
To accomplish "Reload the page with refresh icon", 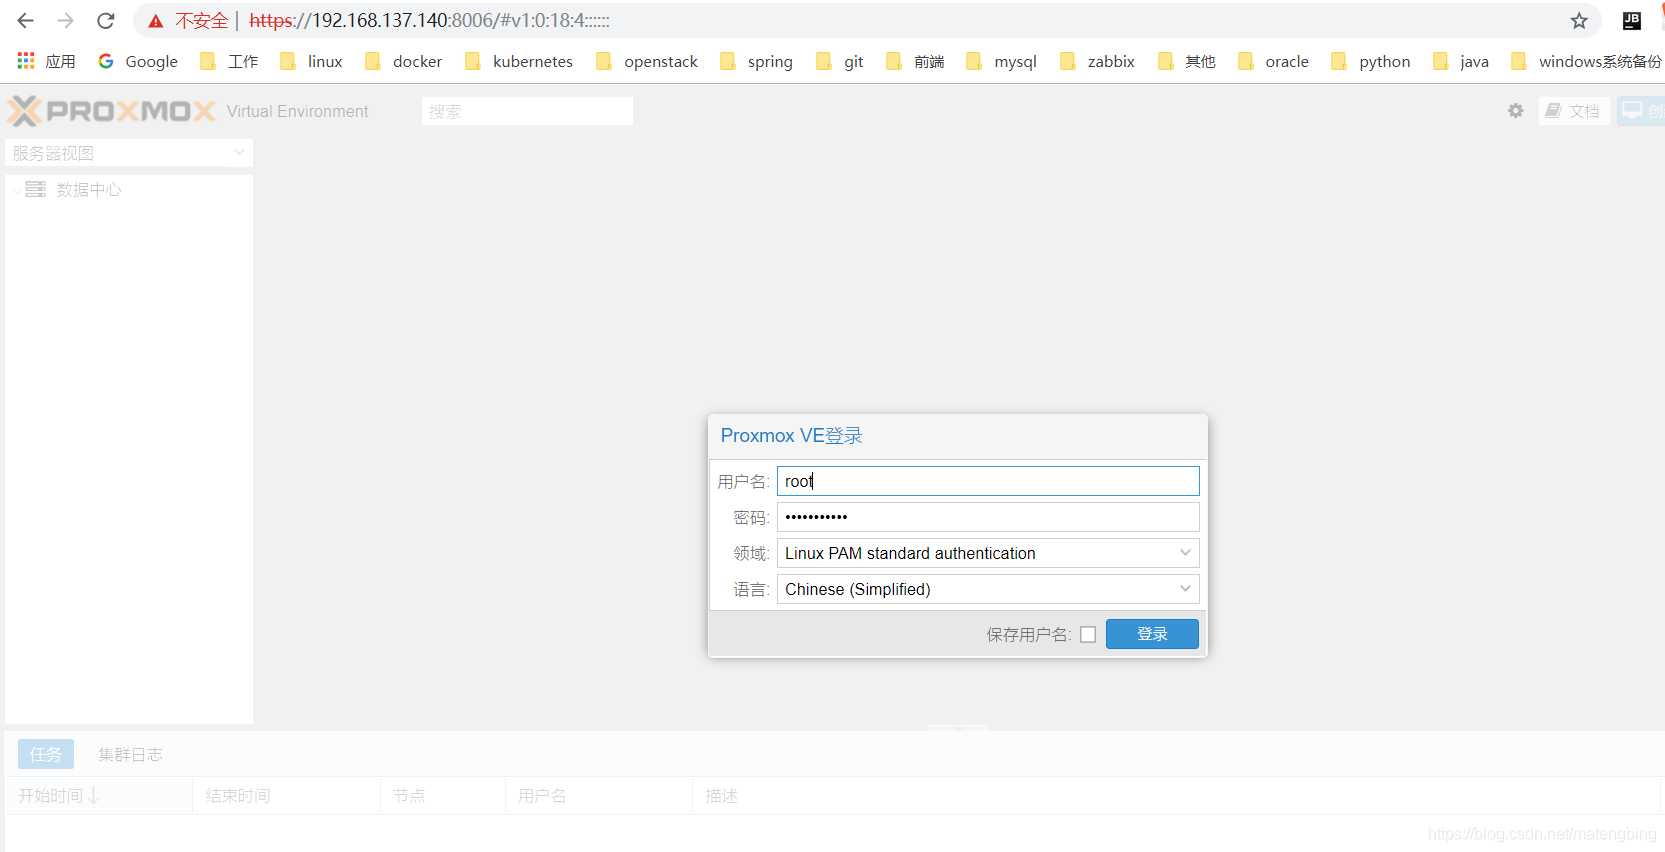I will 106,21.
